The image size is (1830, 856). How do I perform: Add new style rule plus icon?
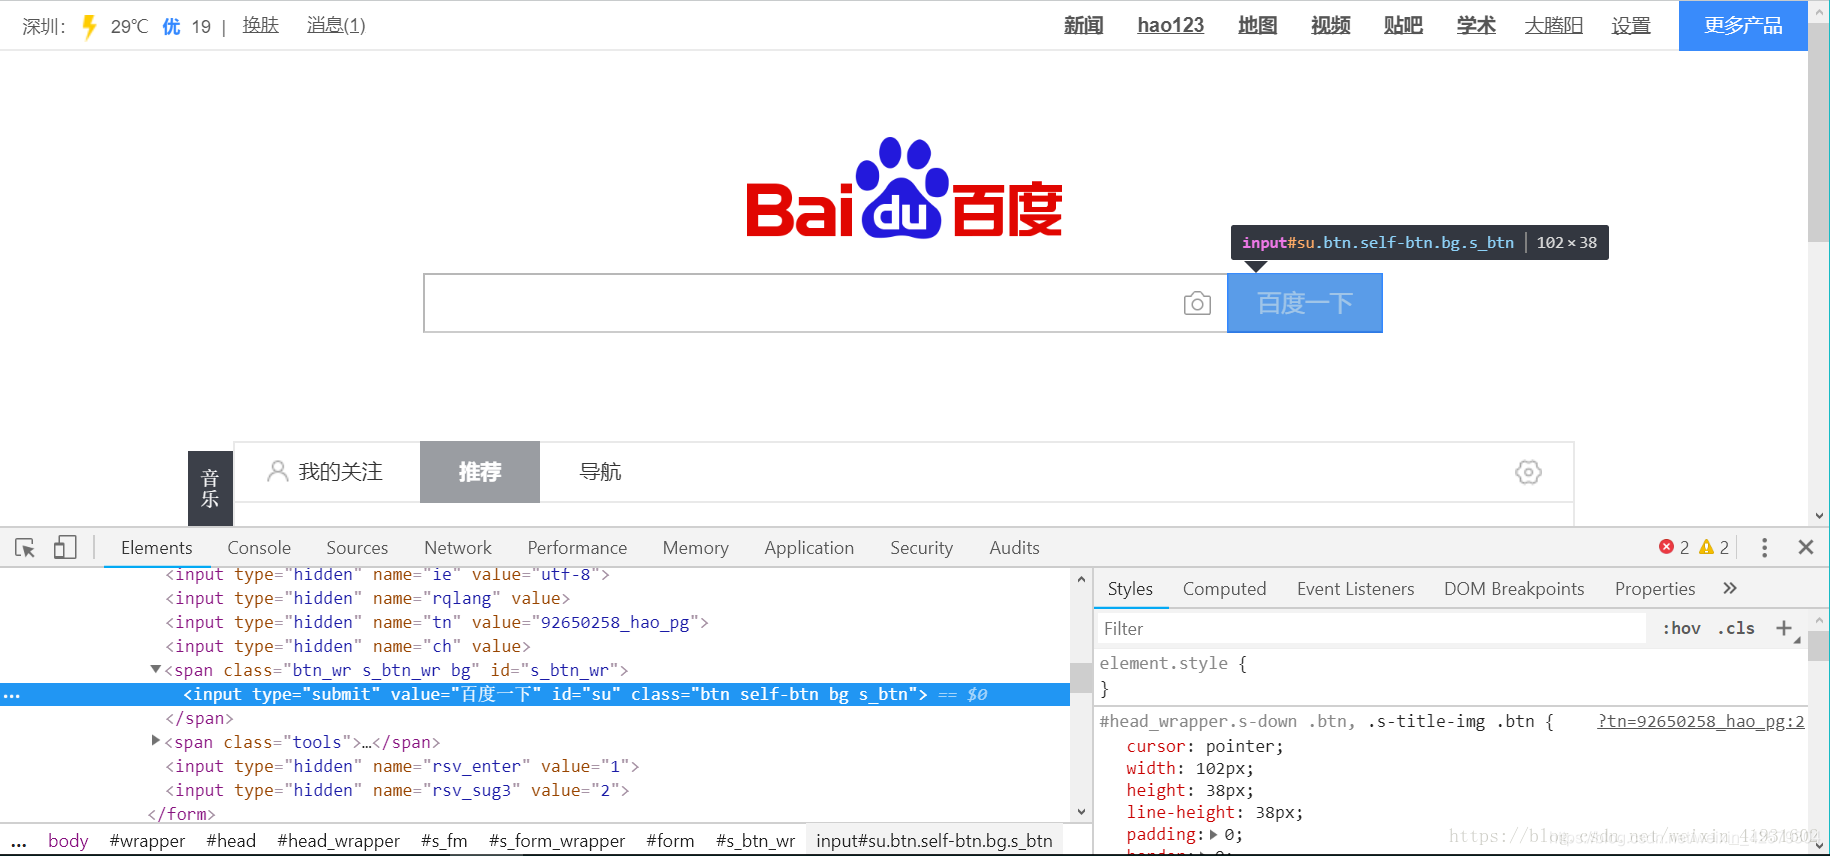1784,628
